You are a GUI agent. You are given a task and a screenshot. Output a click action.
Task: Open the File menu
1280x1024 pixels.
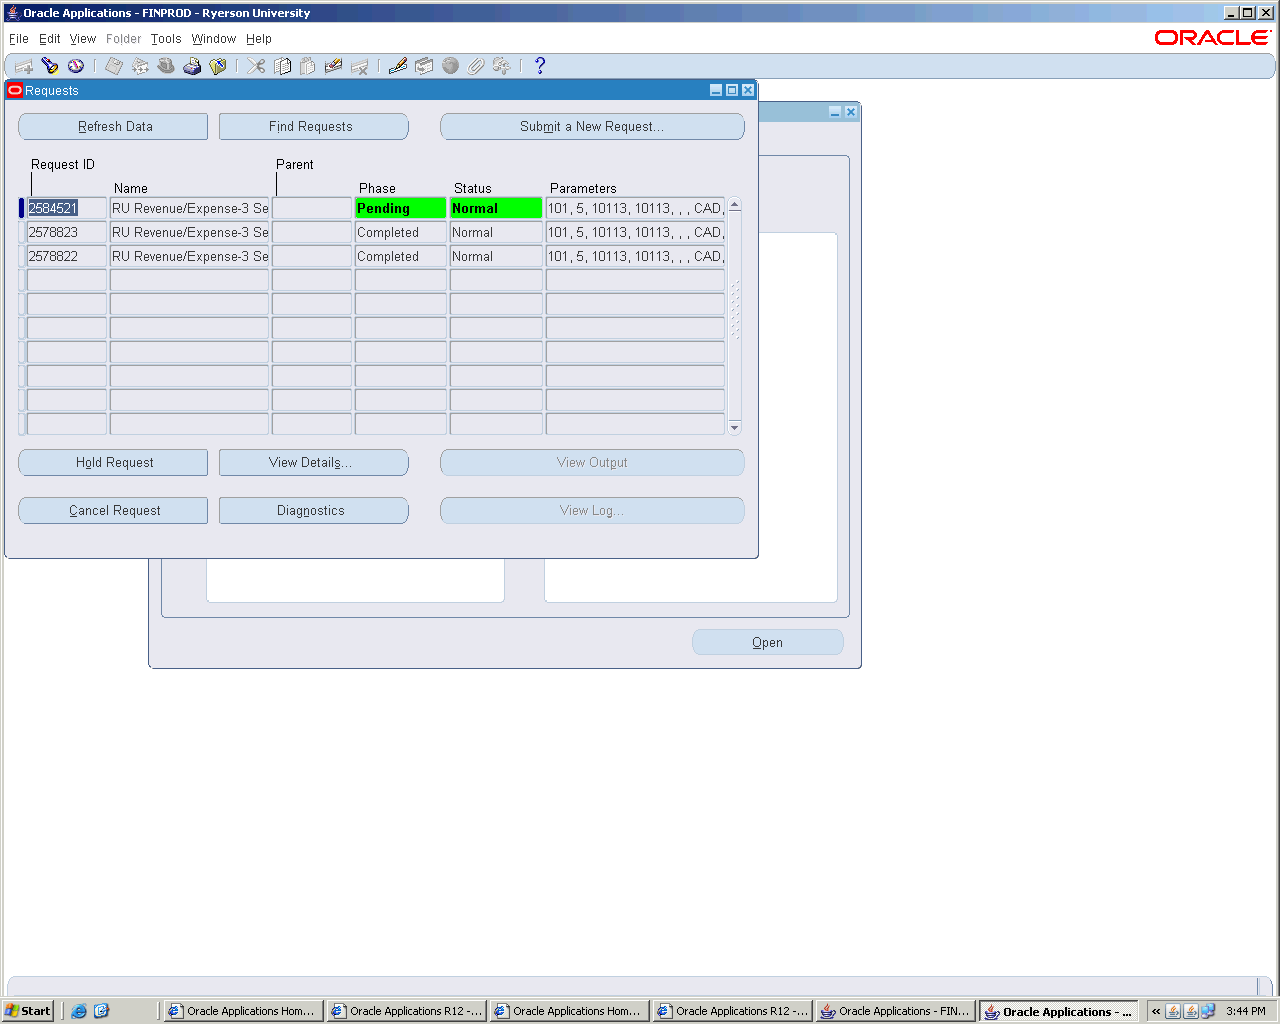click(19, 39)
